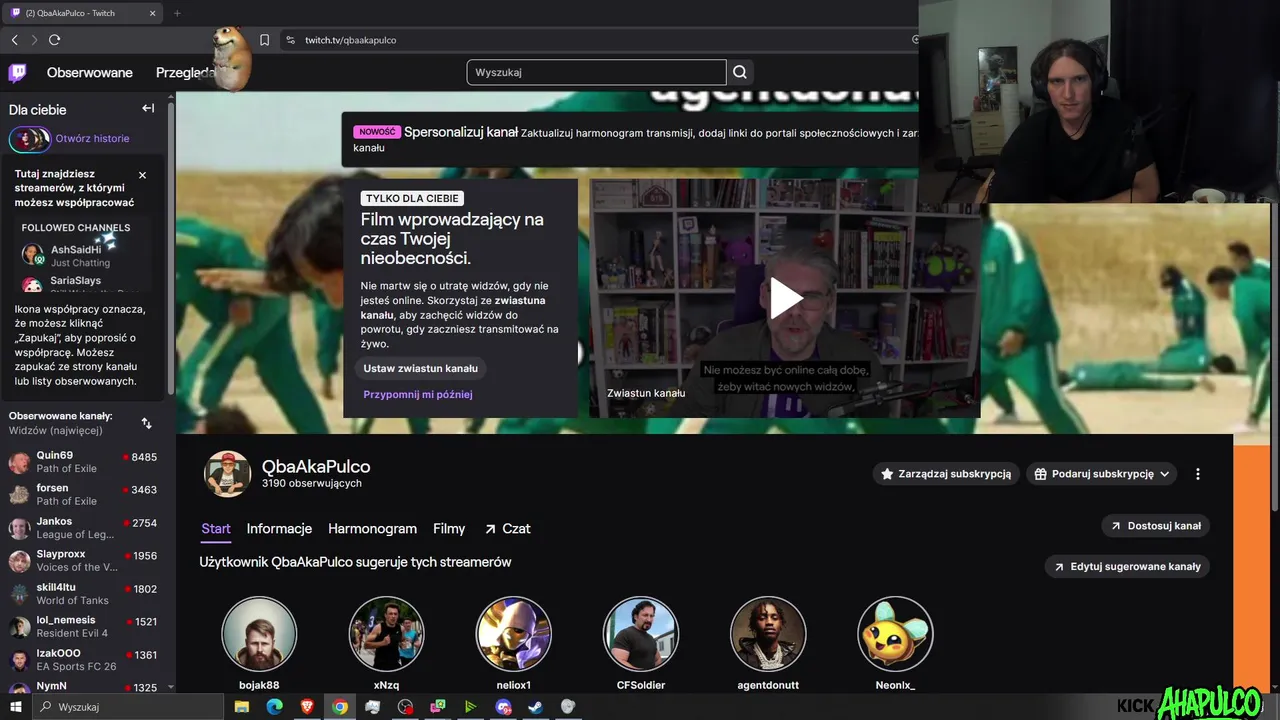This screenshot has height=720, width=1280.
Task: Sort followed channels with the arrows icon
Action: click(146, 423)
